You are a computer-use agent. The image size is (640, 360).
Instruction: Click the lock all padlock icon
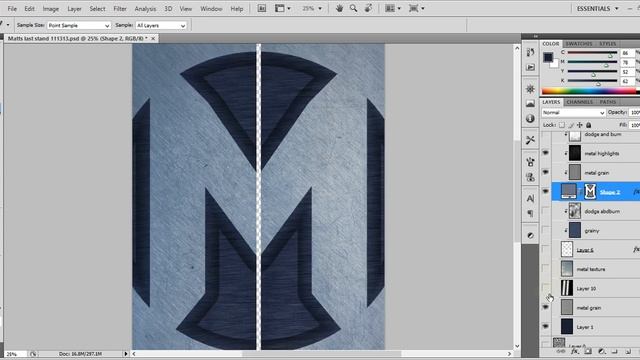[589, 125]
